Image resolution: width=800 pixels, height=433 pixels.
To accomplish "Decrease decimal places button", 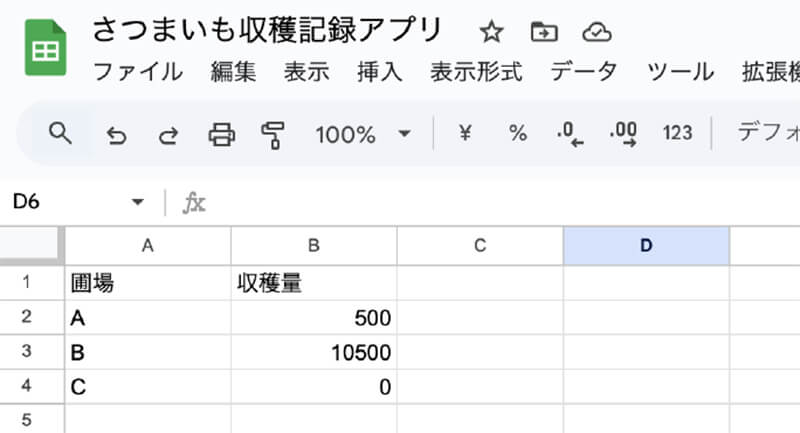I will pos(570,133).
